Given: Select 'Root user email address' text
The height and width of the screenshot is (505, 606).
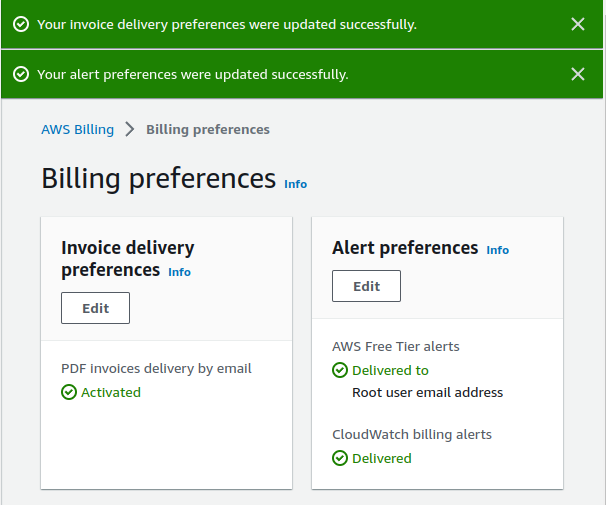Looking at the screenshot, I should click(427, 392).
